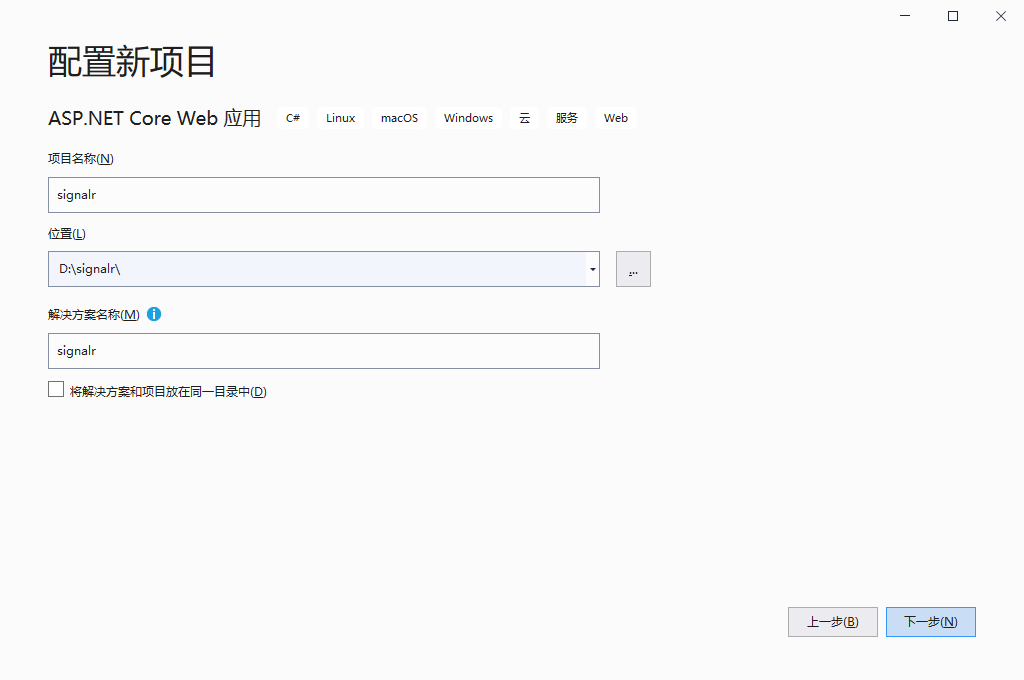Select the Windows platform tag

click(x=468, y=117)
